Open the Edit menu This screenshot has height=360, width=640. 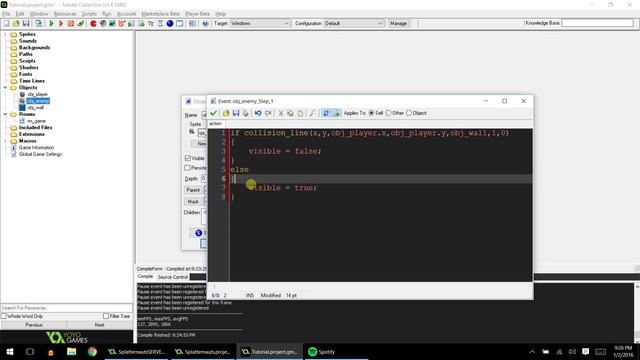click(x=20, y=13)
